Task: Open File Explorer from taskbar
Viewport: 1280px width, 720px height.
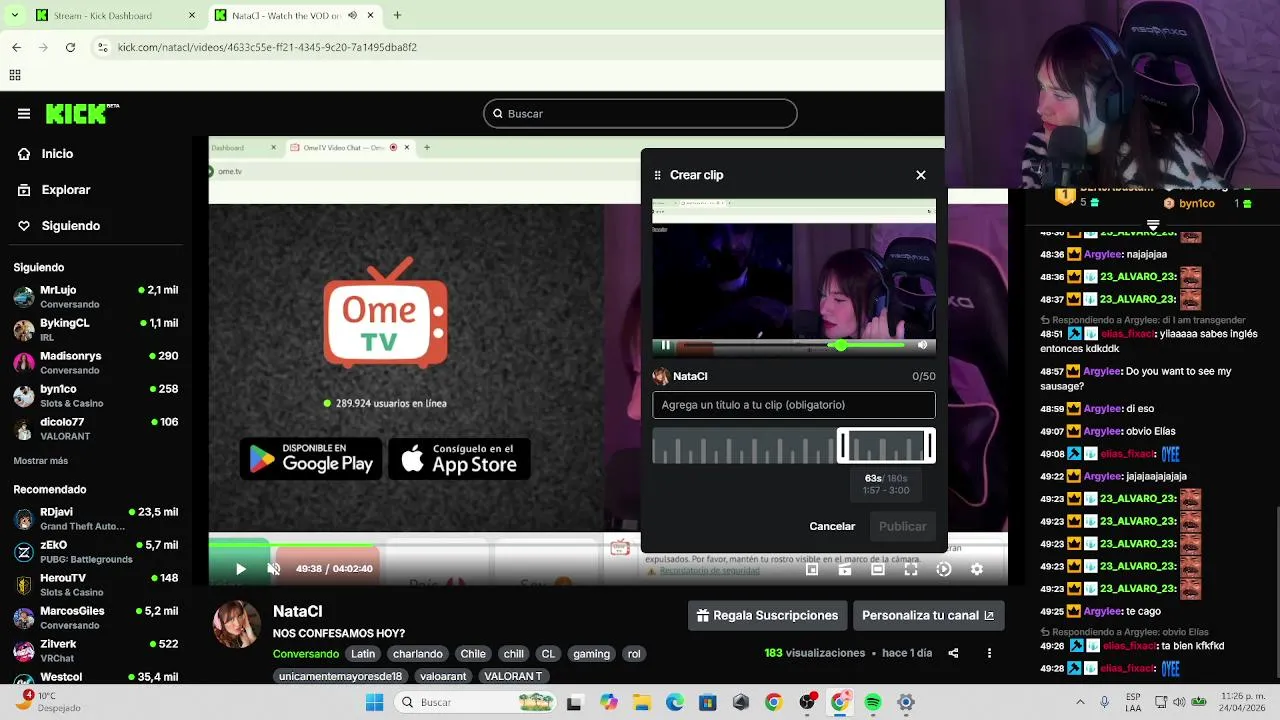Action: [641, 703]
